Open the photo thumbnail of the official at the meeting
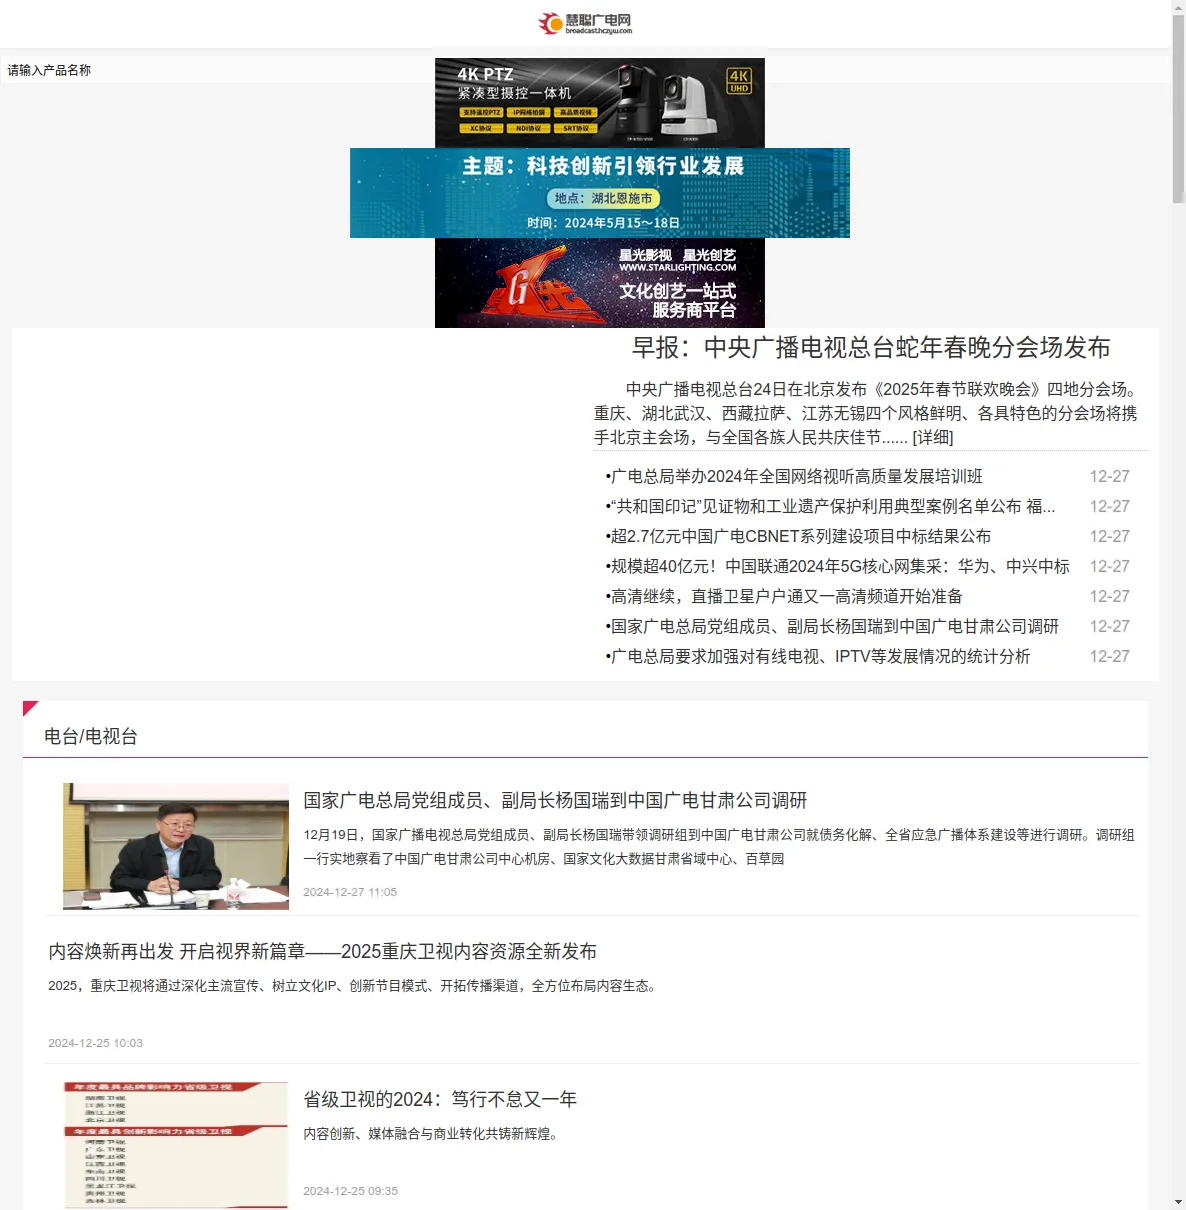Viewport: 1186px width, 1210px height. [x=176, y=846]
